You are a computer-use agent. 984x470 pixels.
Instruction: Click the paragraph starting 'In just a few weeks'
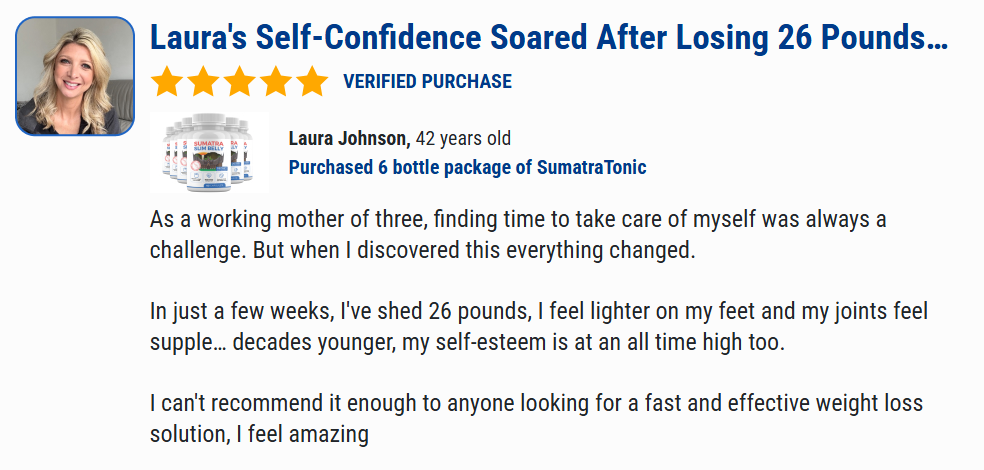point(538,327)
